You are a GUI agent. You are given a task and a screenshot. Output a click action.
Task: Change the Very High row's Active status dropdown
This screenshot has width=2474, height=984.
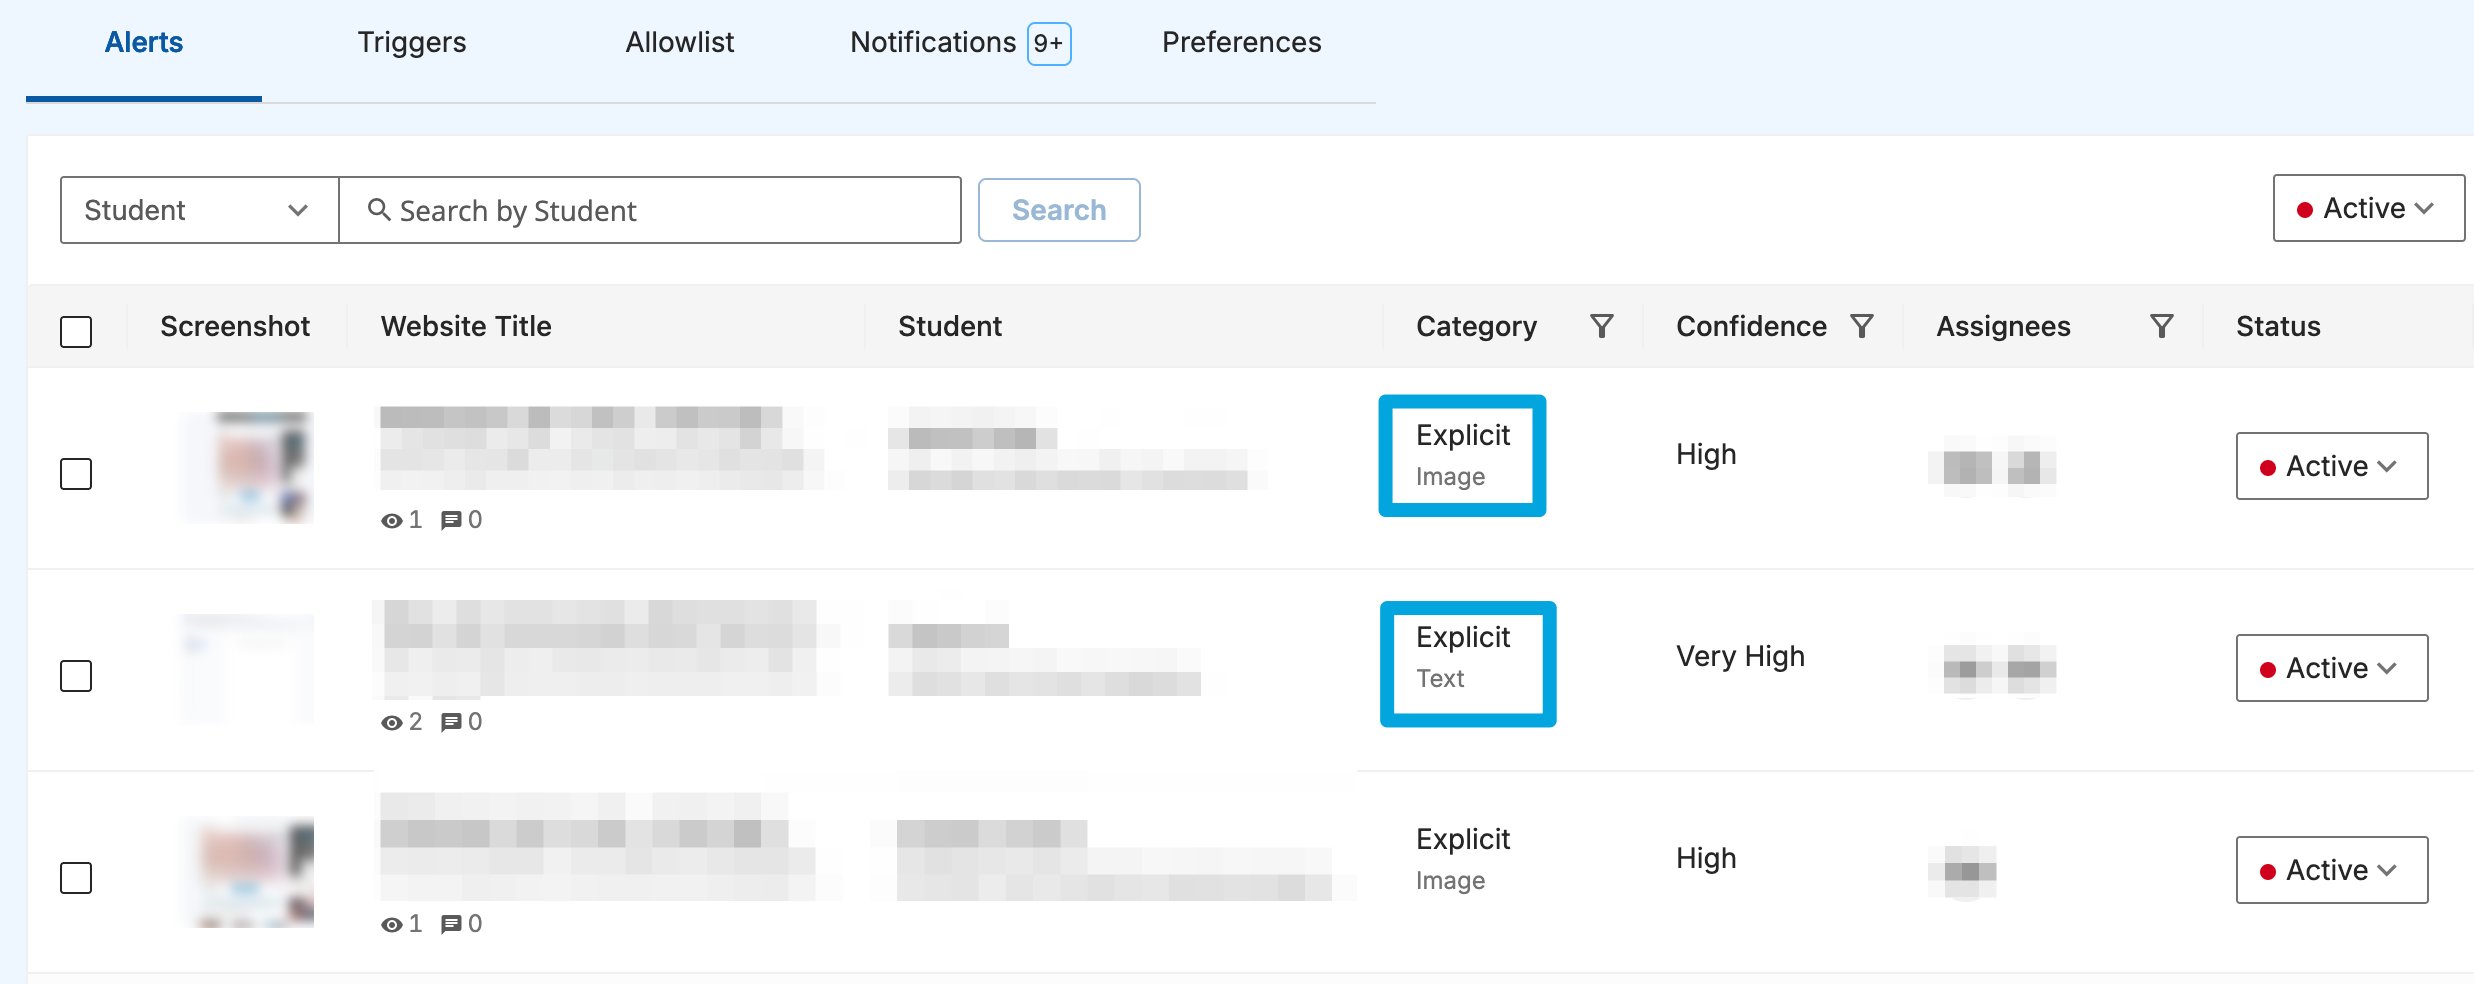coord(2332,668)
